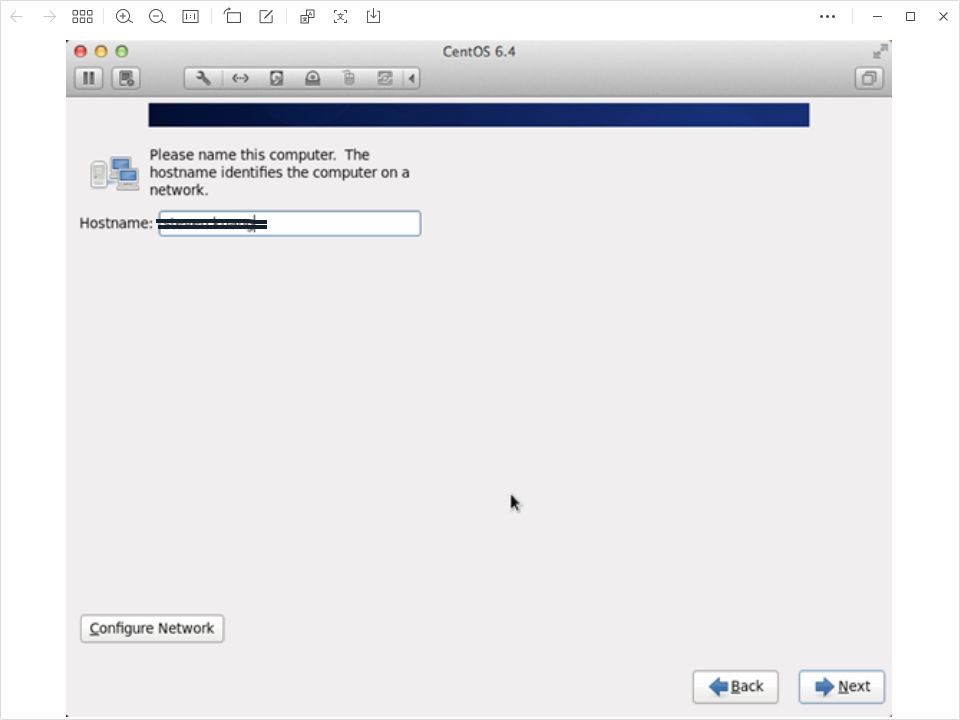
Task: Click the network adapter arrows icon
Action: coord(240,78)
